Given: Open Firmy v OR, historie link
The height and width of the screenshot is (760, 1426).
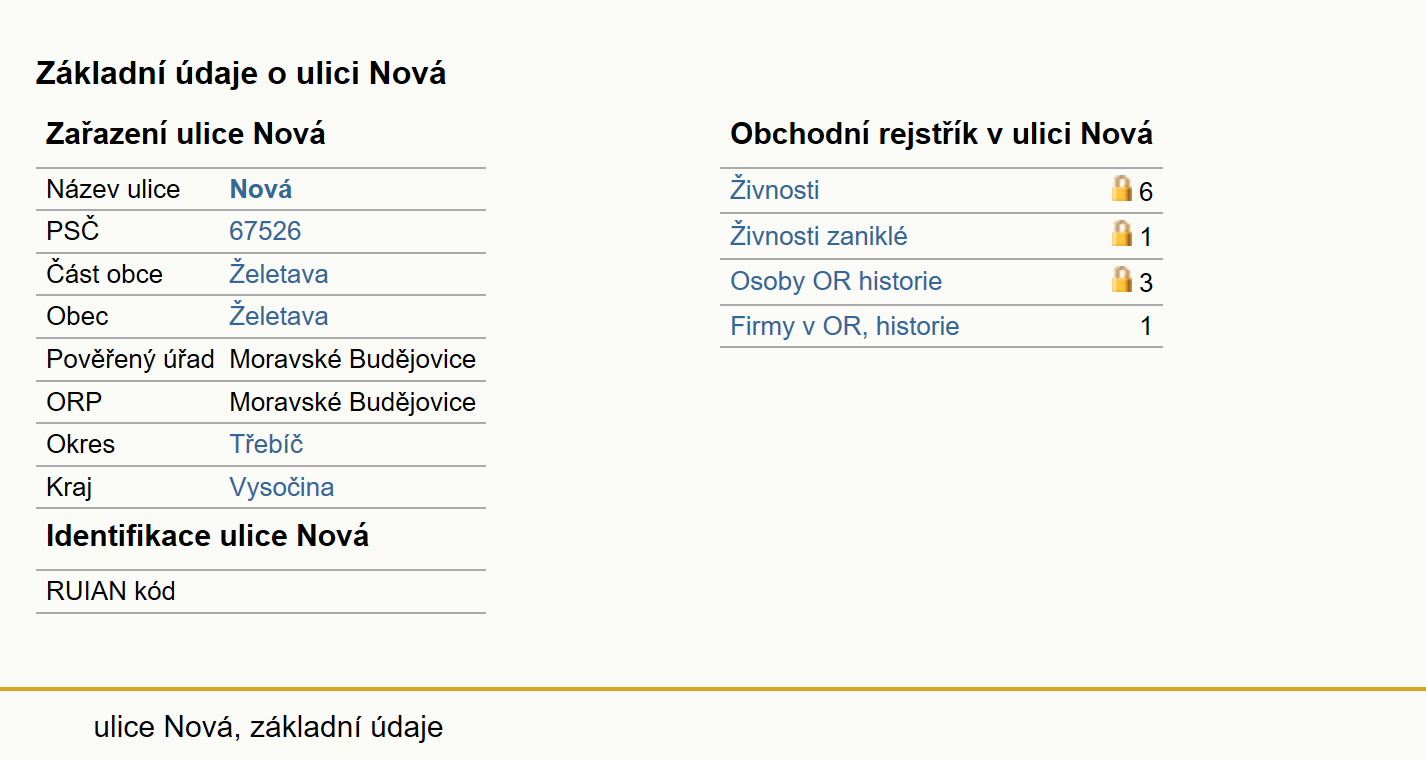Looking at the screenshot, I should pyautogui.click(x=845, y=326).
